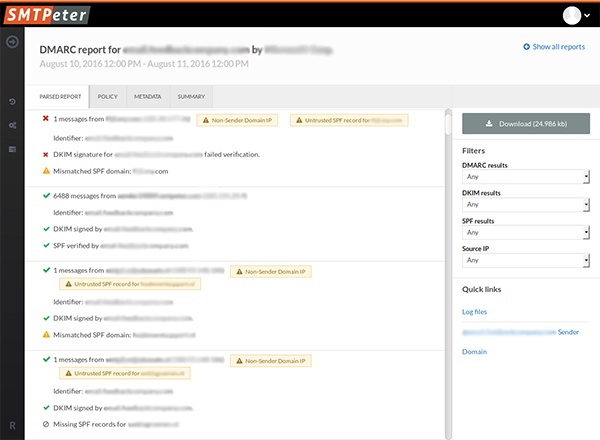Image resolution: width=600 pixels, height=440 pixels.
Task: Open the Log files quick link
Action: (474, 312)
